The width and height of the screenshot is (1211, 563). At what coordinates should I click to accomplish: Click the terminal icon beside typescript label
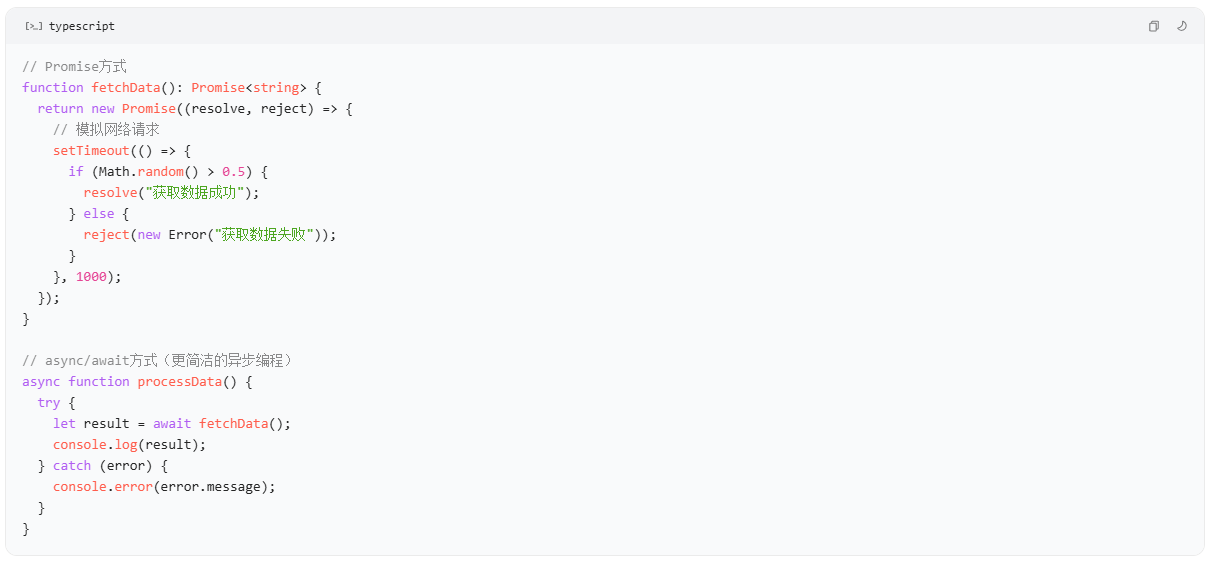pyautogui.click(x=34, y=26)
